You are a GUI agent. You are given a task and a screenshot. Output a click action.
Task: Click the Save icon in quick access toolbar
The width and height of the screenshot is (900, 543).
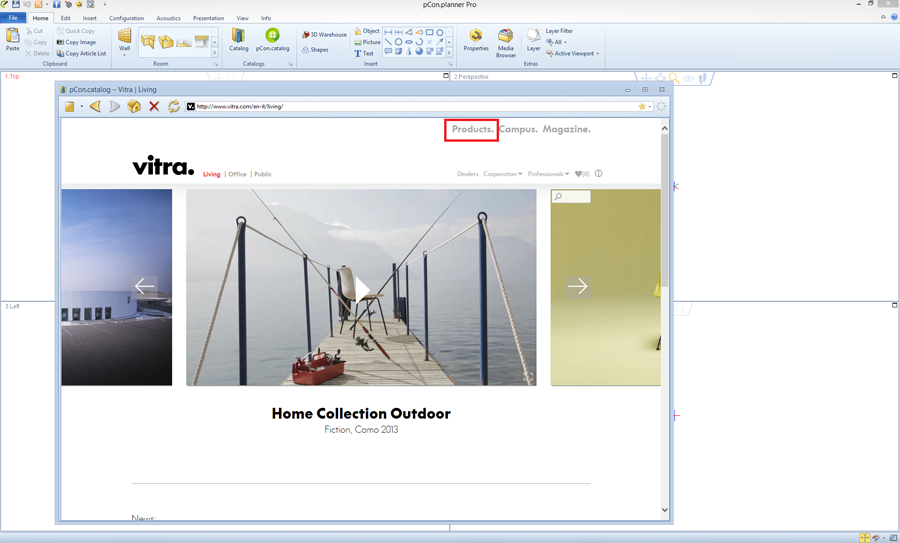tap(15, 4)
